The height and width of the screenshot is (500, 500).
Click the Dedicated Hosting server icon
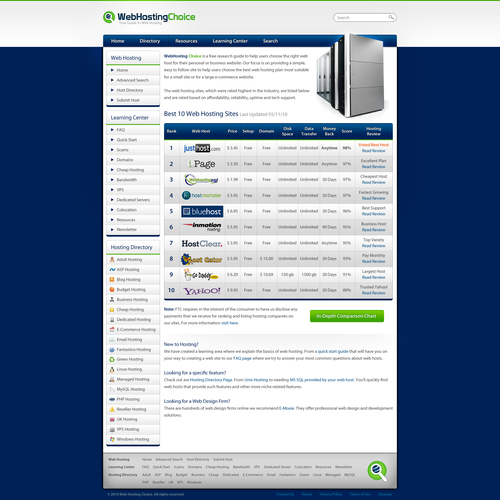112,319
